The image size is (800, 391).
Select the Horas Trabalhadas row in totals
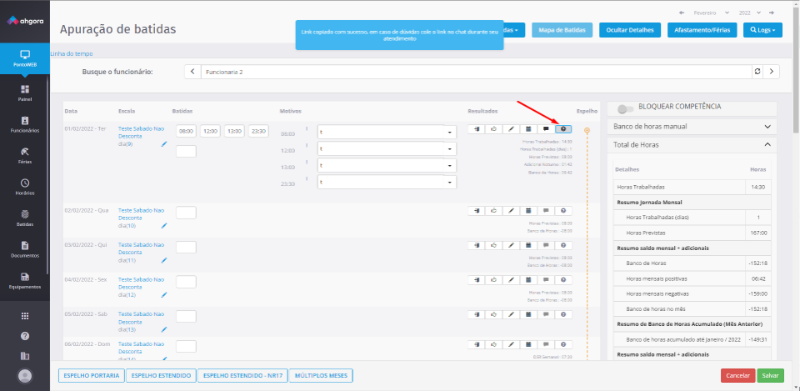coord(692,187)
